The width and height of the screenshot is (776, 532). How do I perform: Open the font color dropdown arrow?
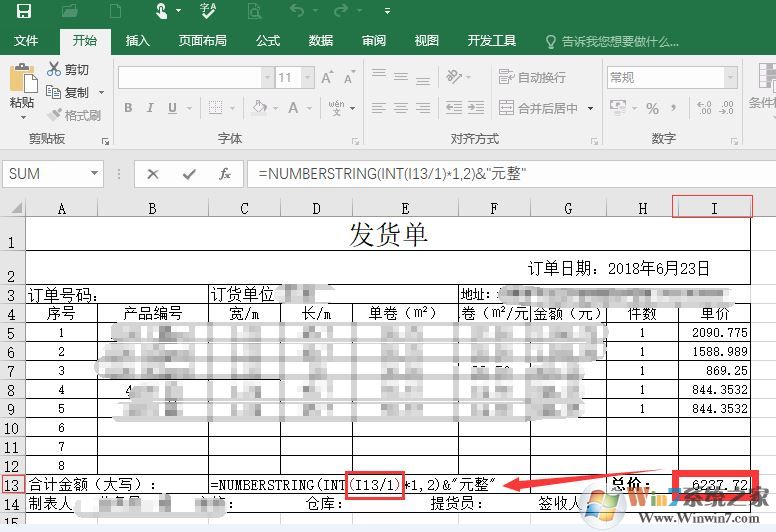pos(309,108)
